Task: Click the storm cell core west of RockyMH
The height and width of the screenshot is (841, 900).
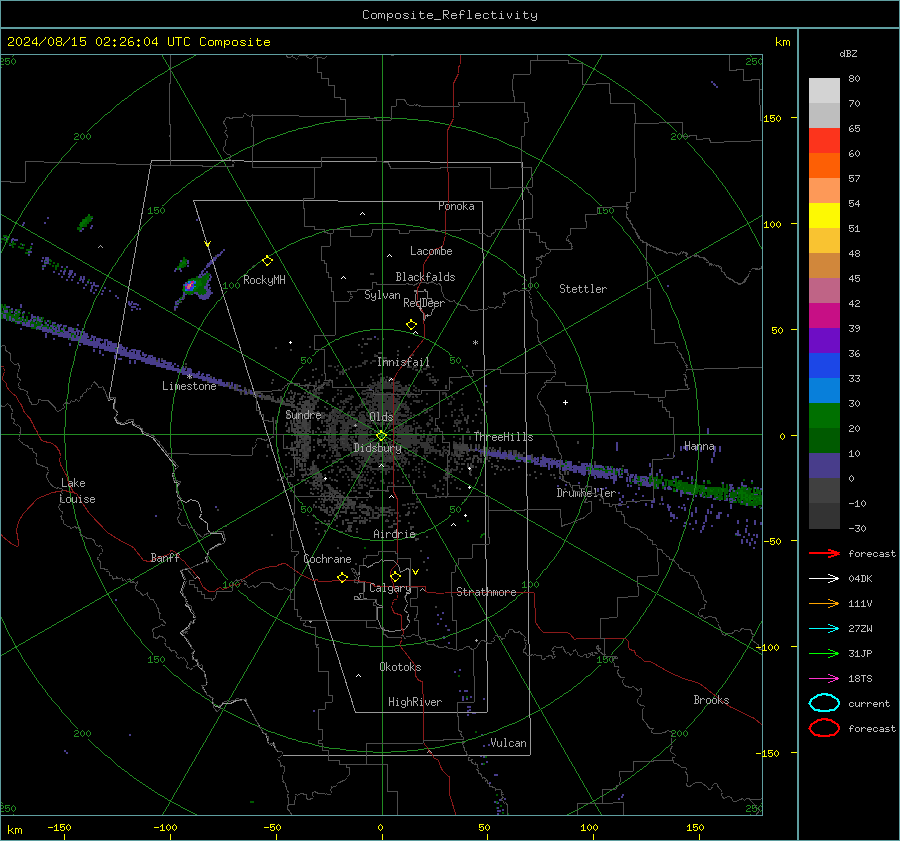Action: [190, 285]
